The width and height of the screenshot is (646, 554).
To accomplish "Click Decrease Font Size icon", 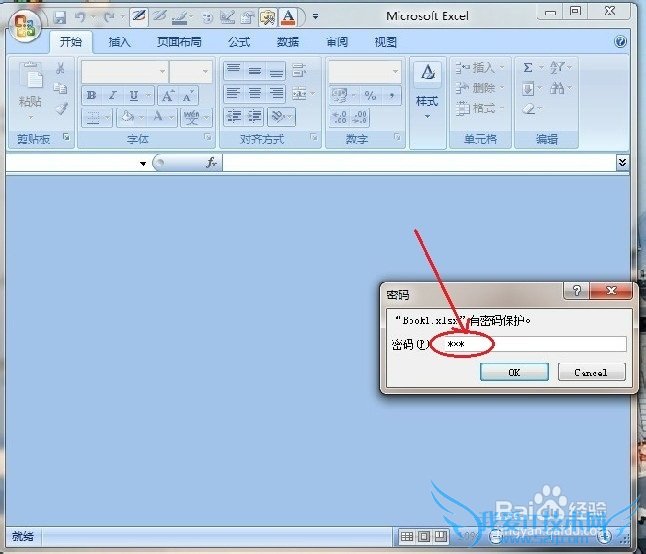I will [188, 96].
